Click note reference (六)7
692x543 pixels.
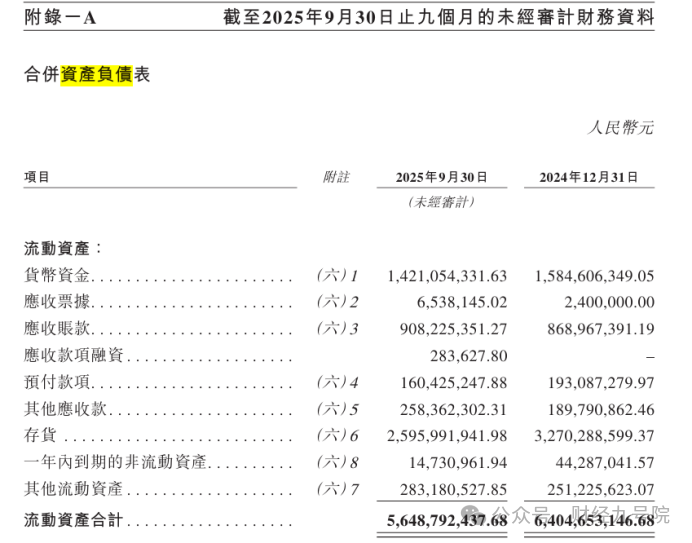tap(338, 490)
